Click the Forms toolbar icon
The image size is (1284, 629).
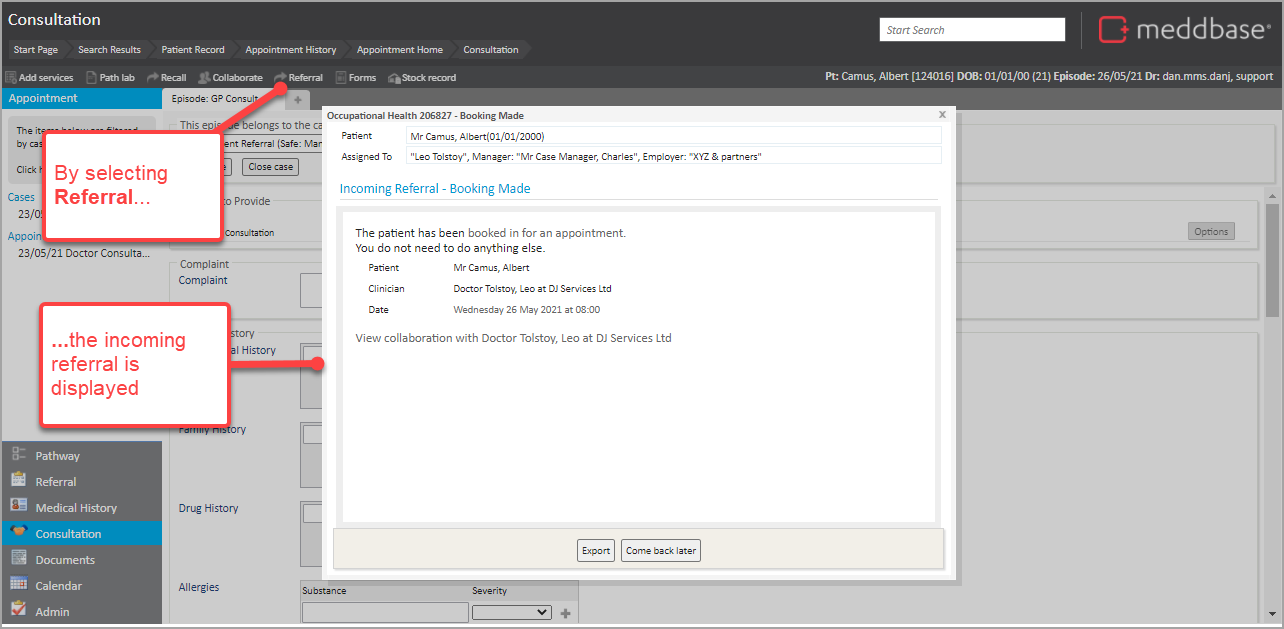click(356, 77)
